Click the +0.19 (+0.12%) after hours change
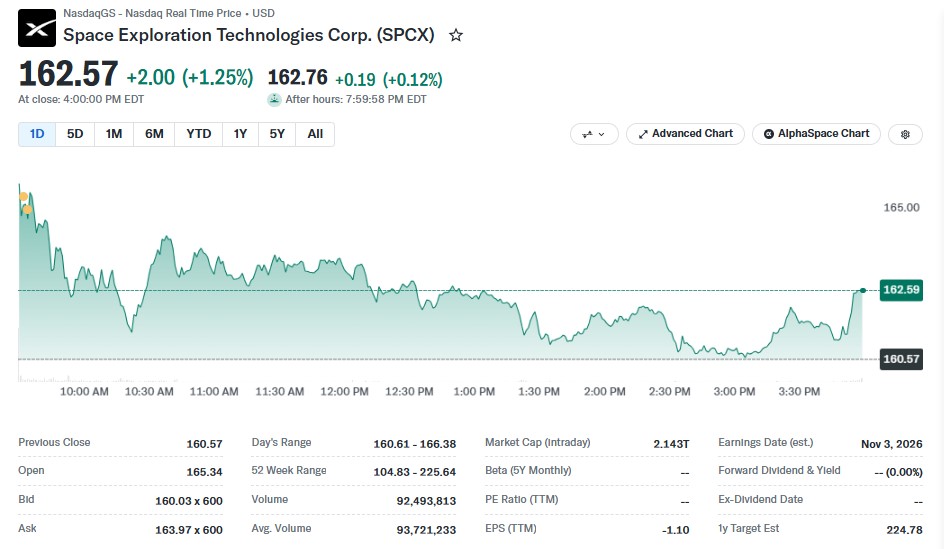Screen dimensions: 944x549 click(x=388, y=79)
